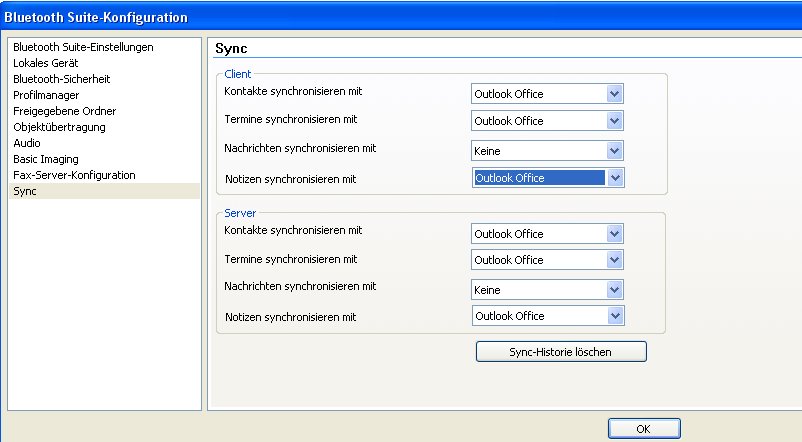Open Fax-Server-Konfiguration page

(x=75, y=175)
